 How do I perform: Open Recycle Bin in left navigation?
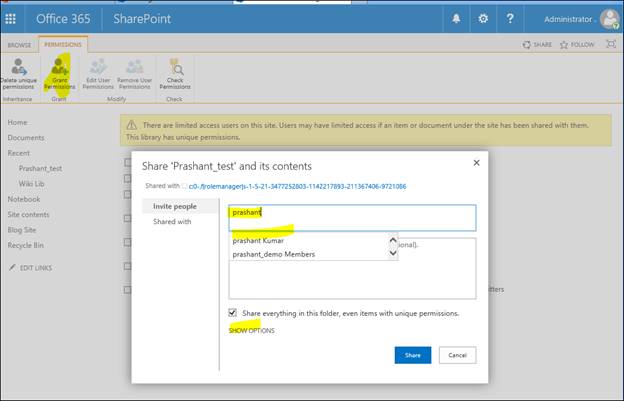coord(25,245)
